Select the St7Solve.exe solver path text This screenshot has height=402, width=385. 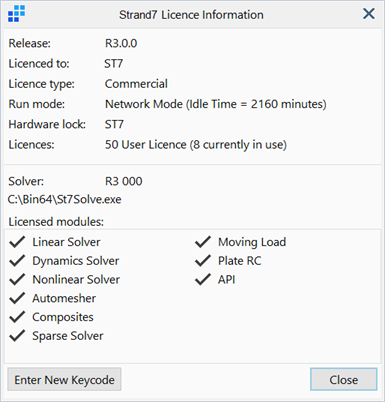pyautogui.click(x=65, y=199)
